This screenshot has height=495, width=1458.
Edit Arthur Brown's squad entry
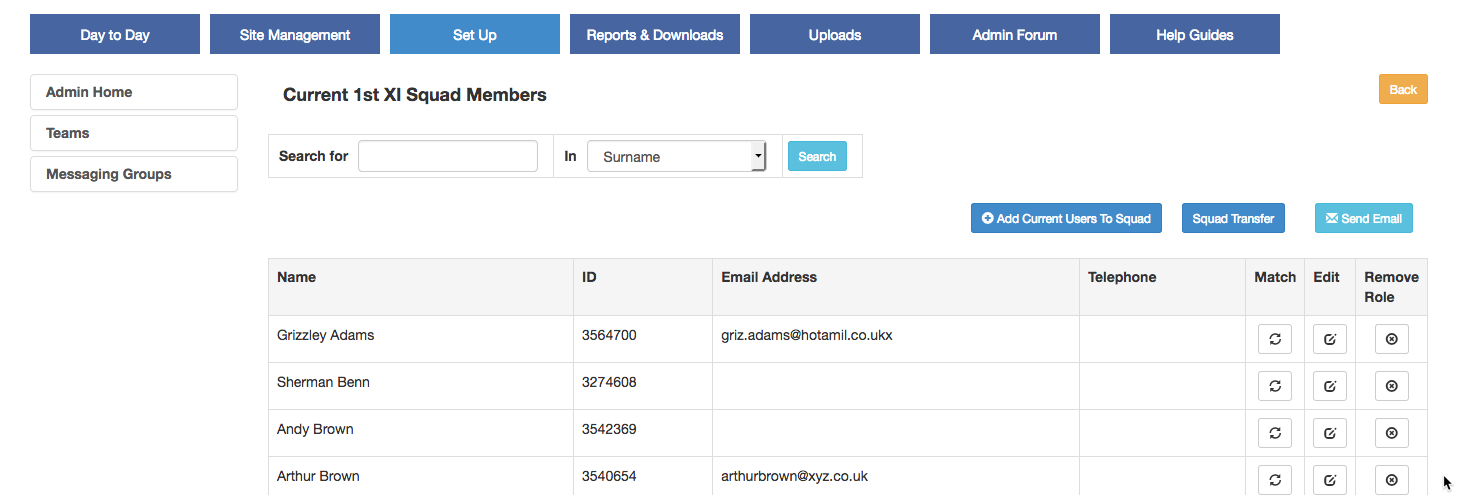click(1329, 480)
